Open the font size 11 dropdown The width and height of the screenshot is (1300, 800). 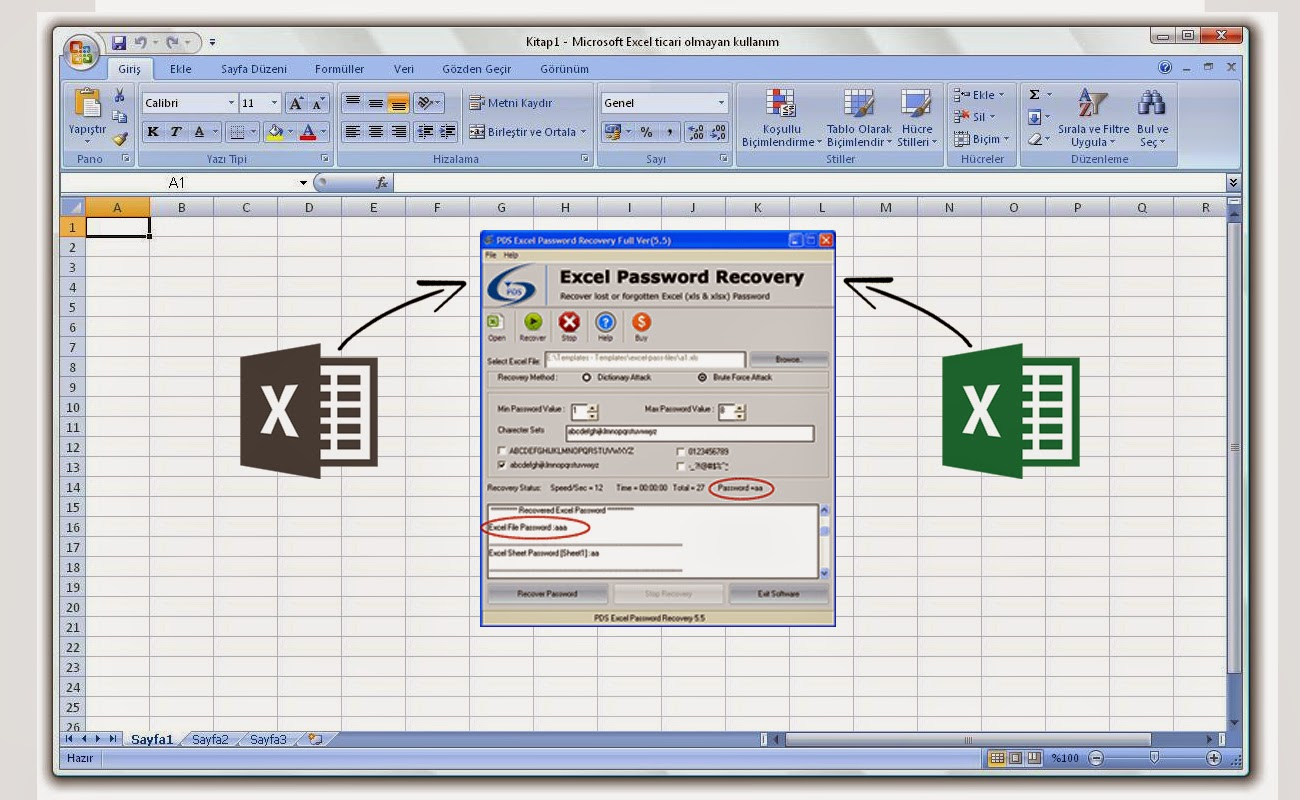[x=273, y=102]
